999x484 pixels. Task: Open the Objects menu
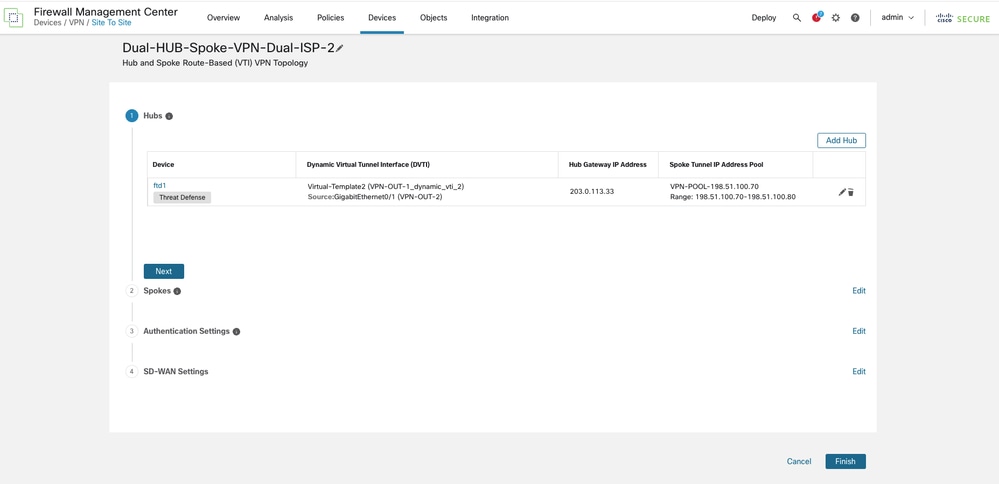(x=434, y=18)
